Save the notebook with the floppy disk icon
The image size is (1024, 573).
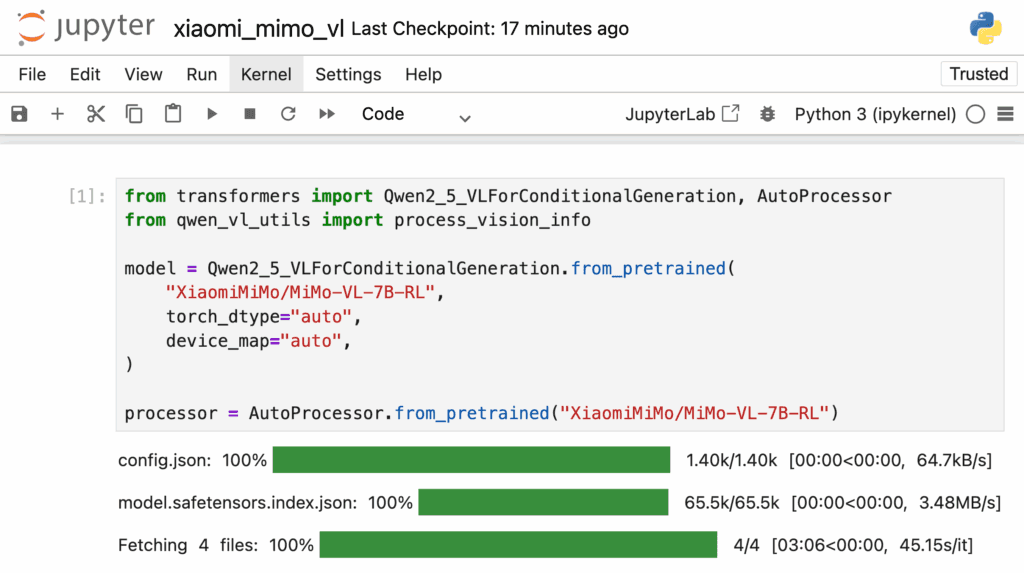[19, 114]
